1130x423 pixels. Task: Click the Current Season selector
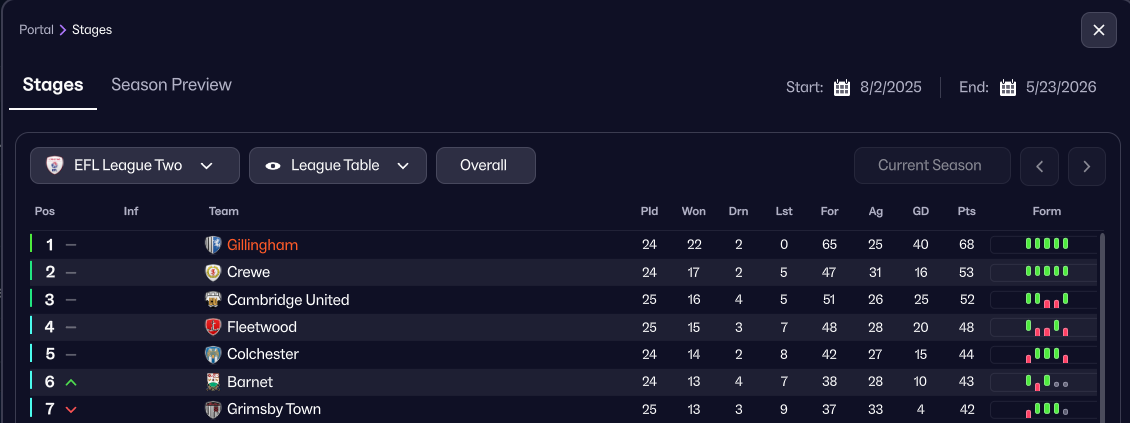932,166
